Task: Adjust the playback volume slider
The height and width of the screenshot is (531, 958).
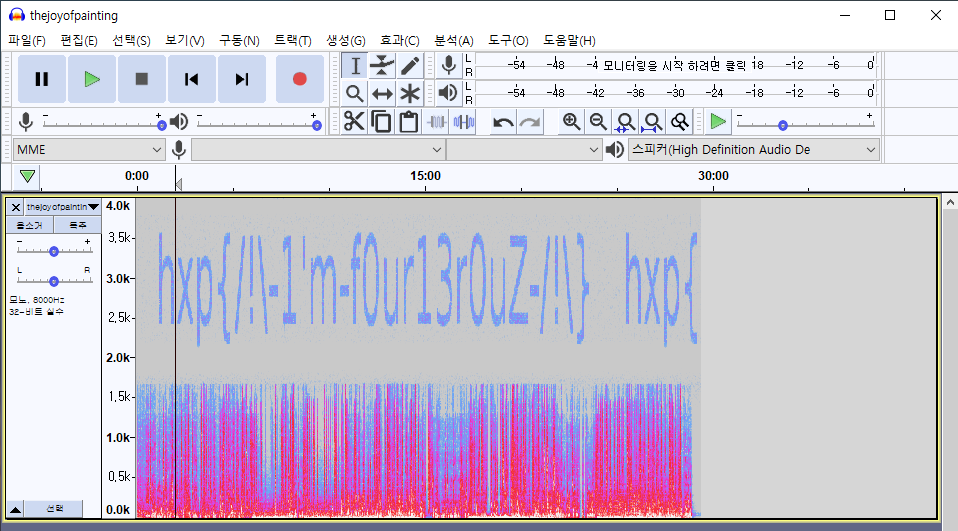Action: click(x=258, y=124)
